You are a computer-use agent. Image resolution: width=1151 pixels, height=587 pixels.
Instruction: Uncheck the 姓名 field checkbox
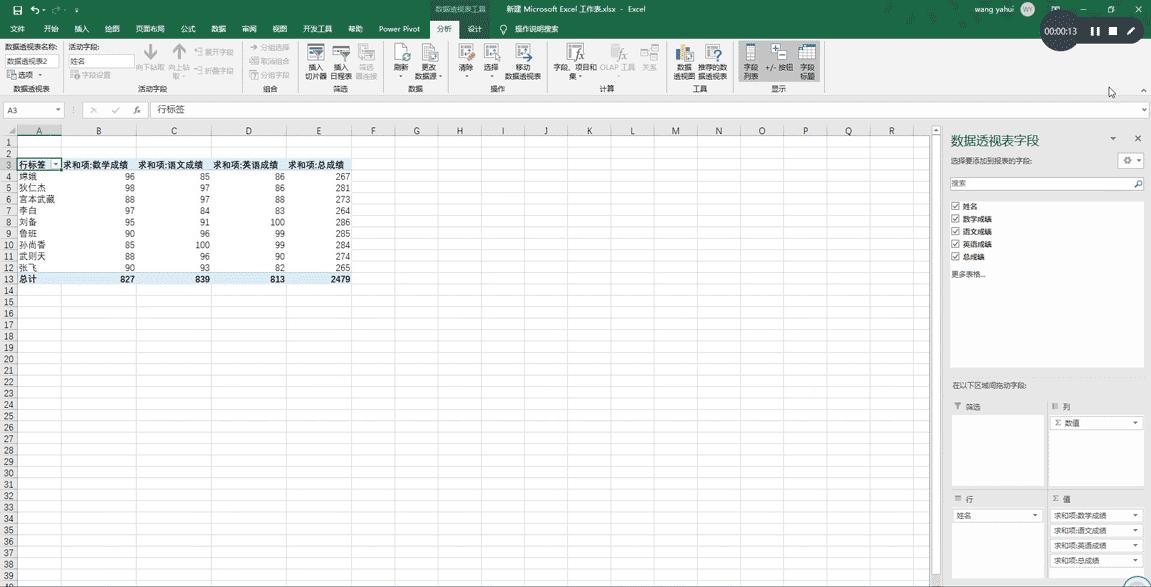pos(957,206)
